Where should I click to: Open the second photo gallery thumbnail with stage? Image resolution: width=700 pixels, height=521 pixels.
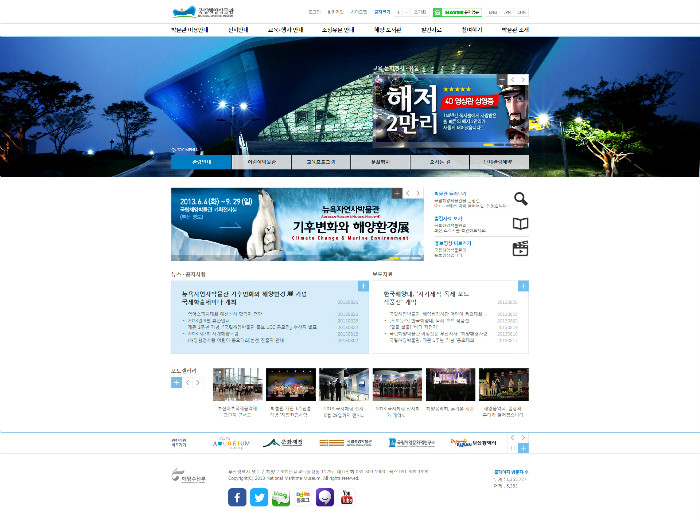[291, 384]
